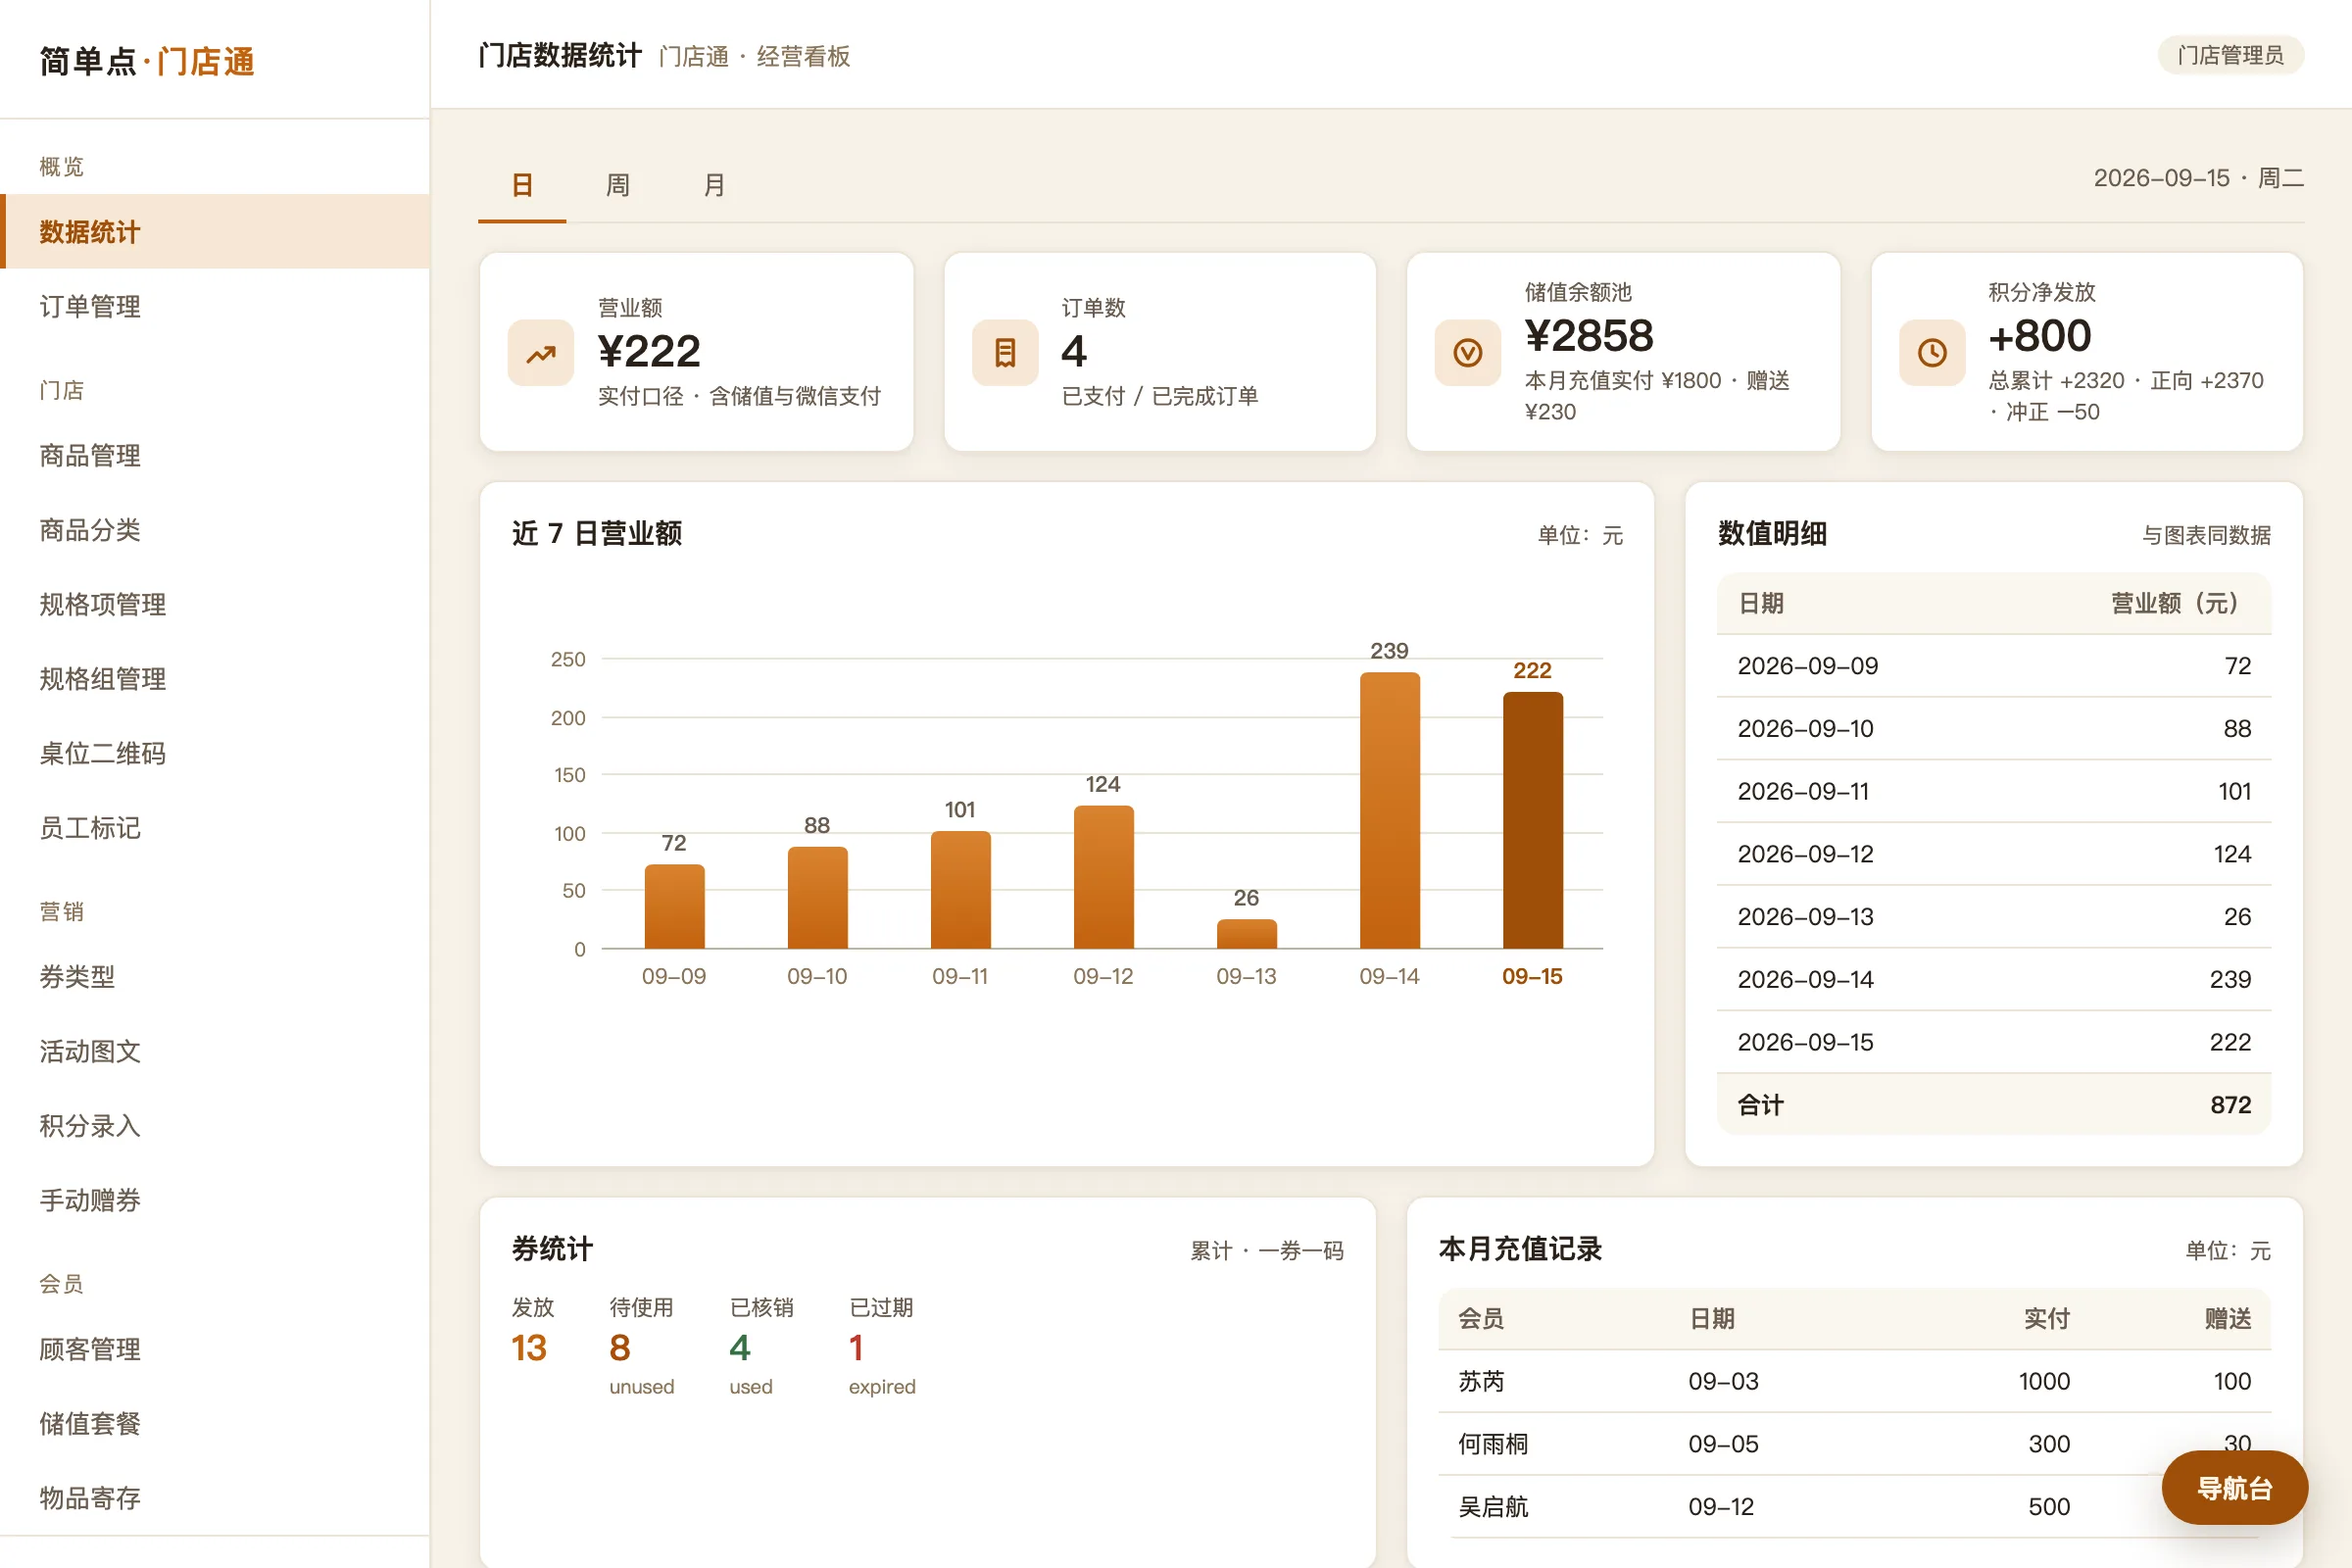
Task: Click the revenue trend-arrow icon
Action: coord(541,353)
